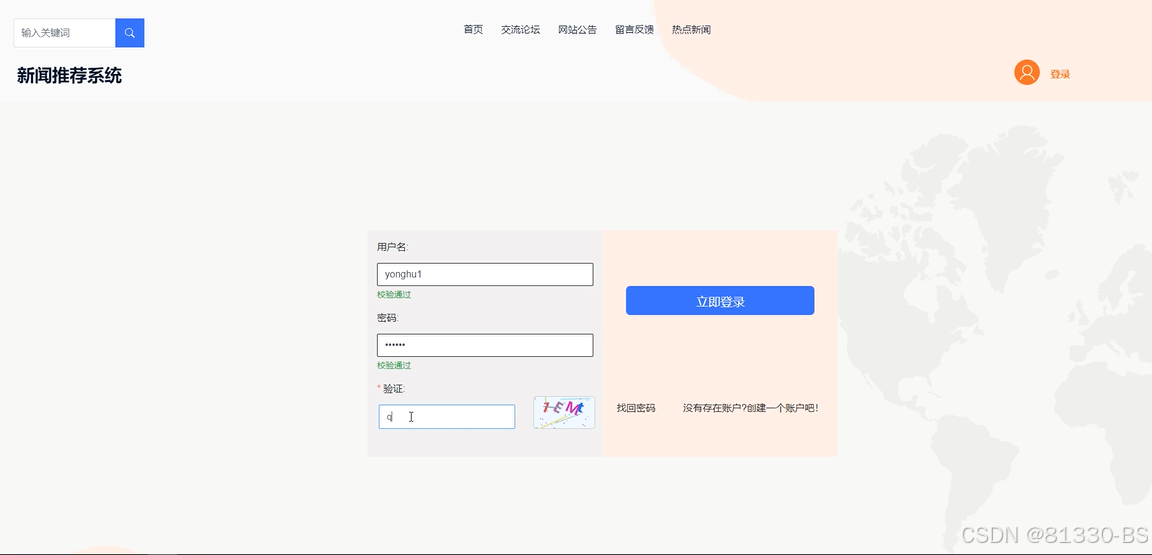Click the 验证 label text

click(394, 389)
